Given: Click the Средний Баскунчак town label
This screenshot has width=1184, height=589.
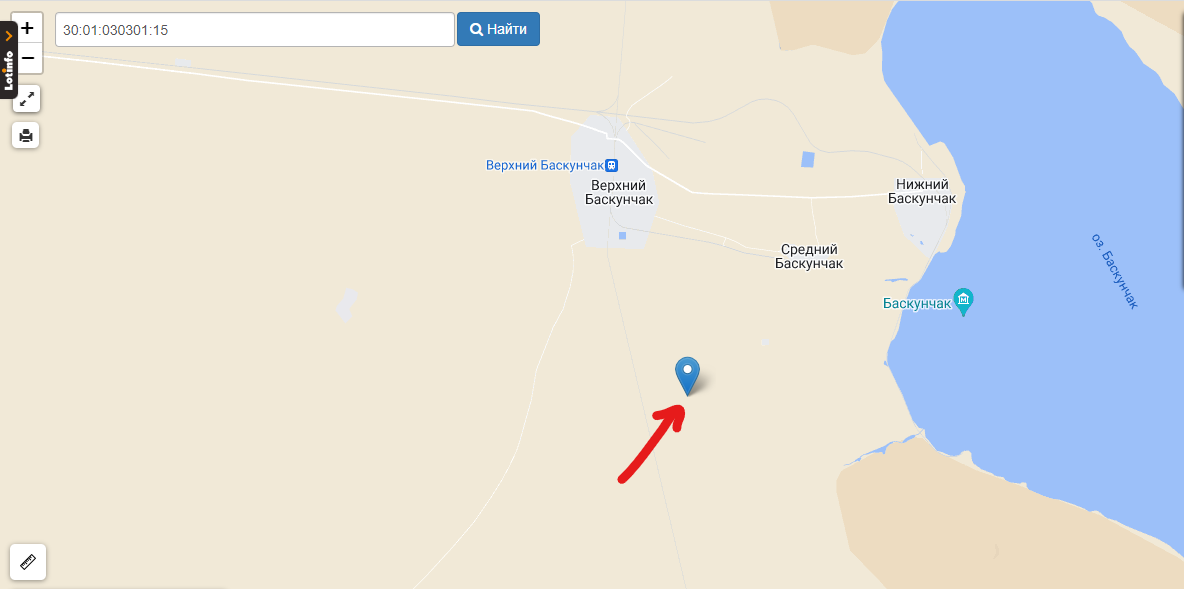Looking at the screenshot, I should pyautogui.click(x=809, y=257).
